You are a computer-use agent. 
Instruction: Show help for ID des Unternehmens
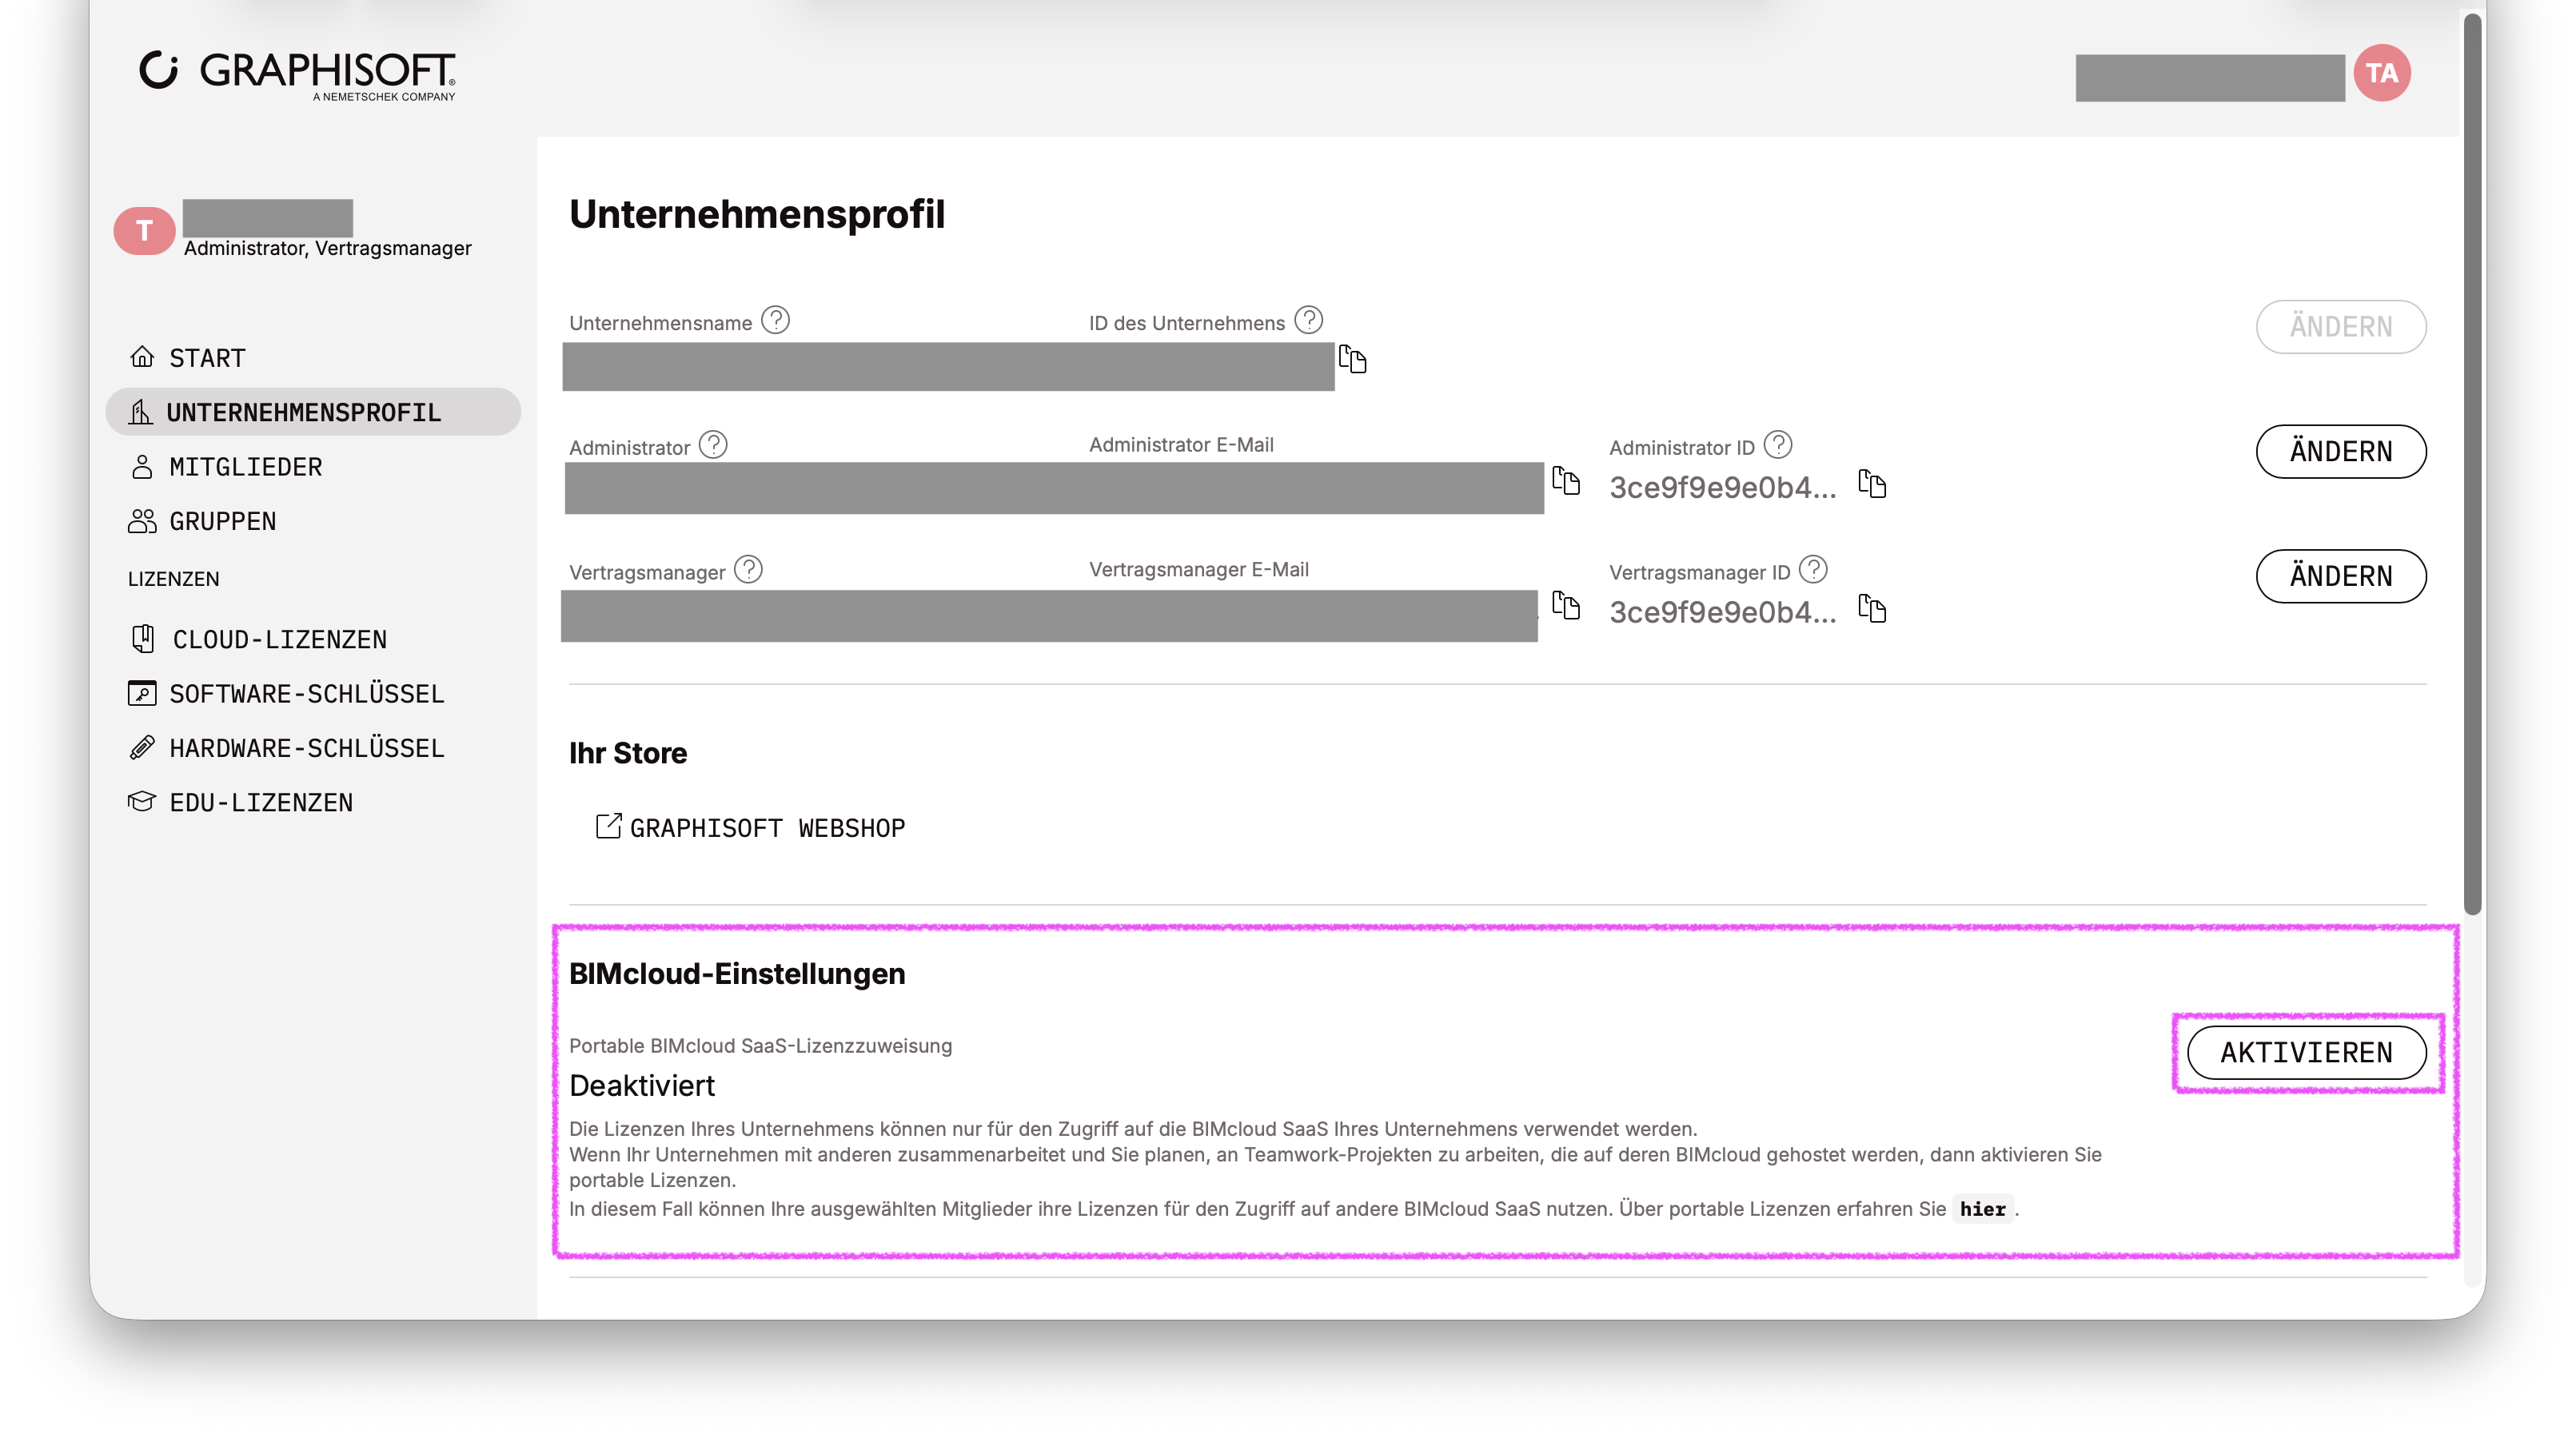point(1308,320)
